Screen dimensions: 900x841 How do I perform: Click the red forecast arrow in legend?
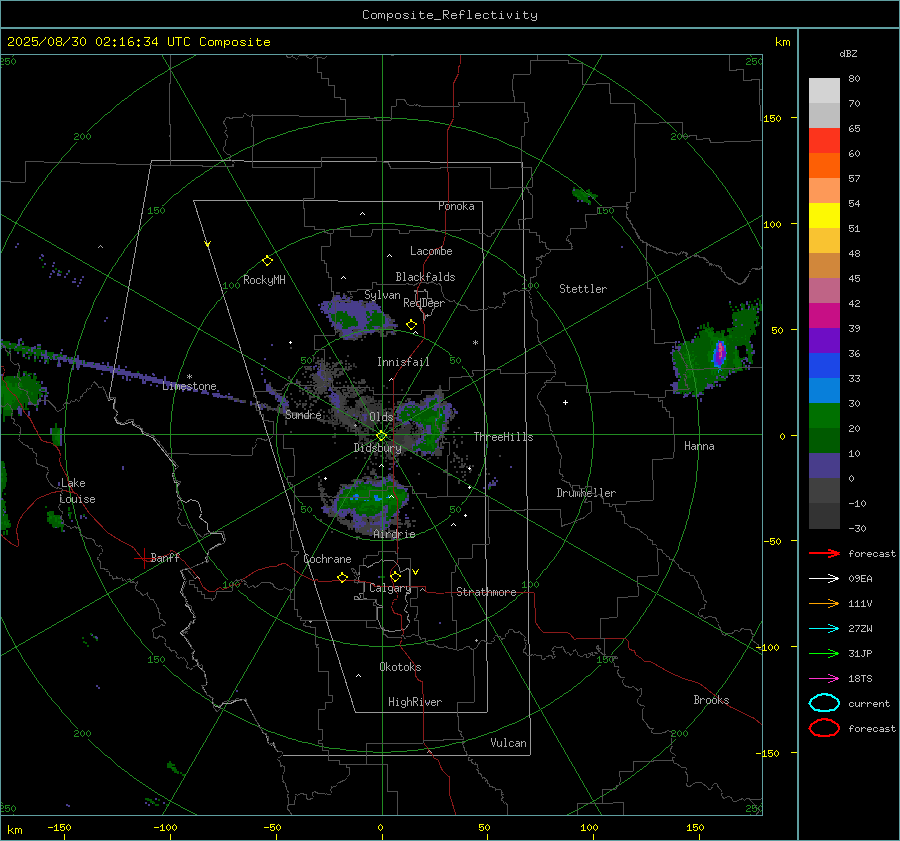(824, 553)
